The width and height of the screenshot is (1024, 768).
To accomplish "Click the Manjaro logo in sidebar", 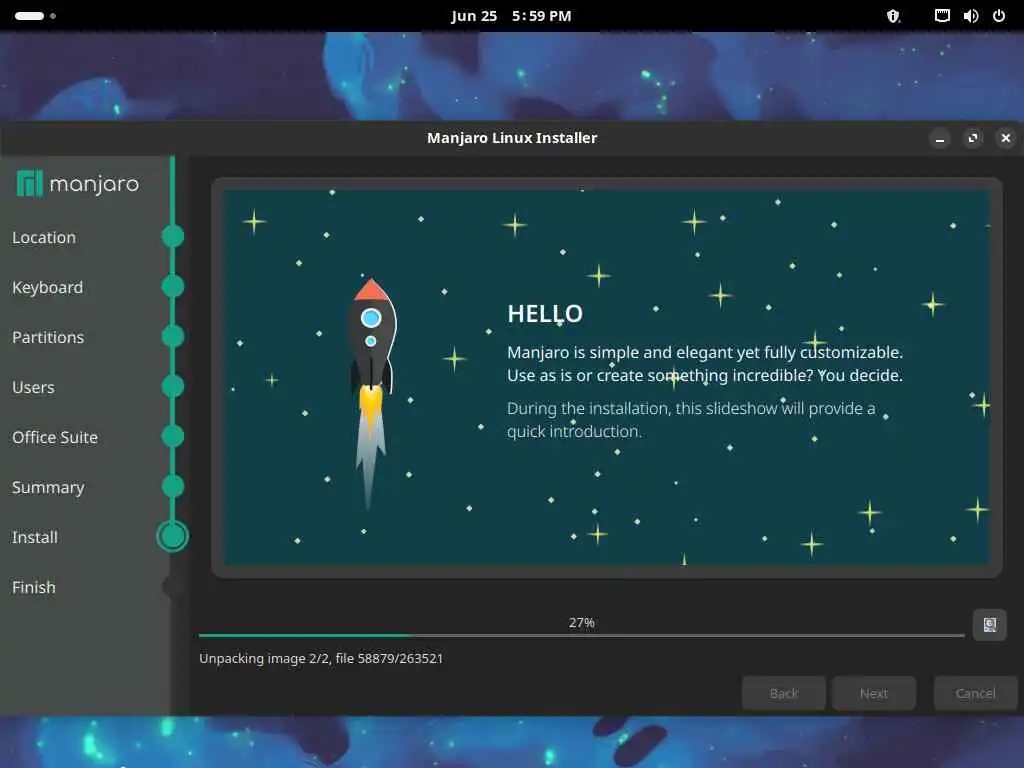I will point(78,184).
